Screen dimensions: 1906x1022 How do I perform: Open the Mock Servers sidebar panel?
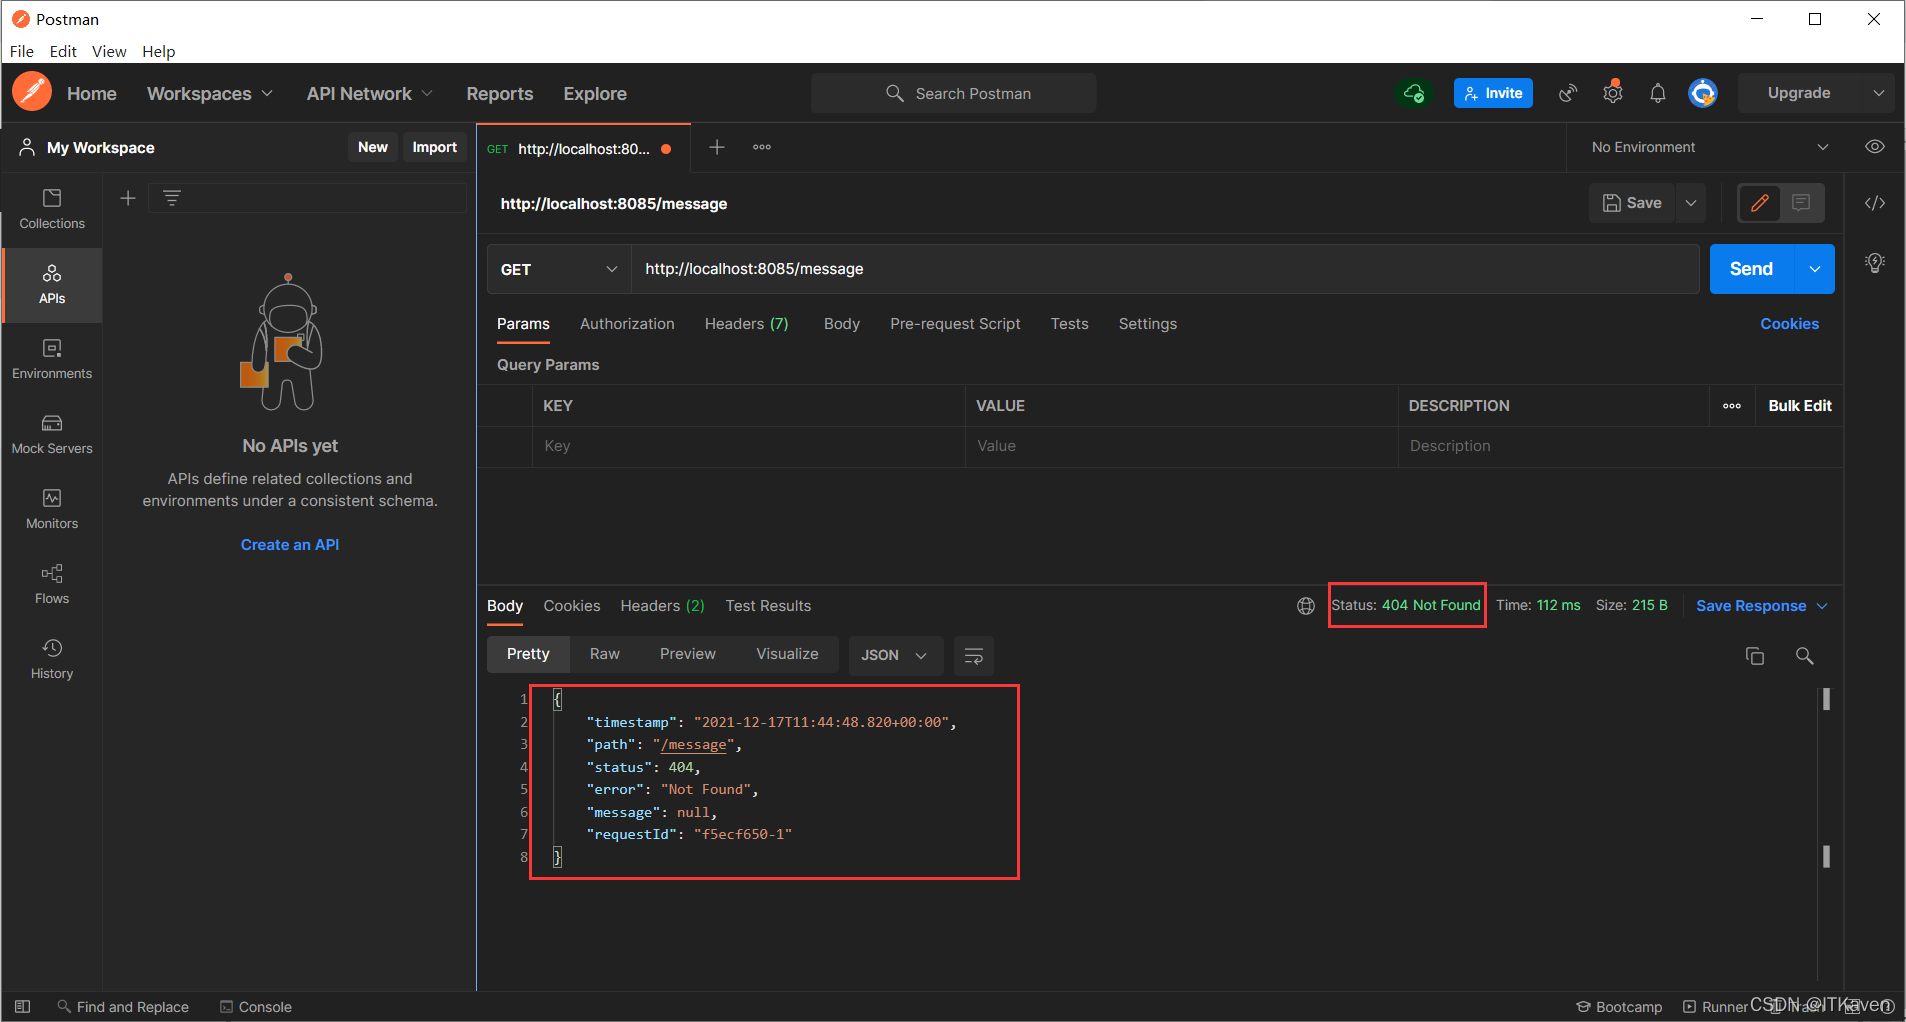[x=52, y=434]
